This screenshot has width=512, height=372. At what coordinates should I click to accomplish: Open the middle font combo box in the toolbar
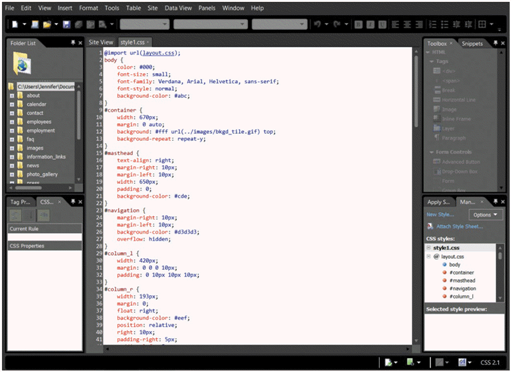point(211,24)
